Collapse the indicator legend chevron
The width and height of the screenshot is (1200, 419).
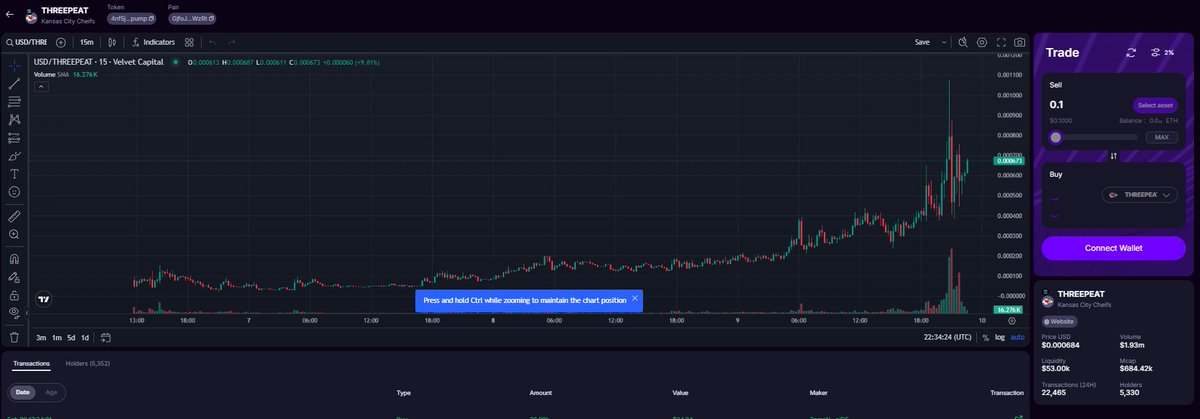point(42,86)
